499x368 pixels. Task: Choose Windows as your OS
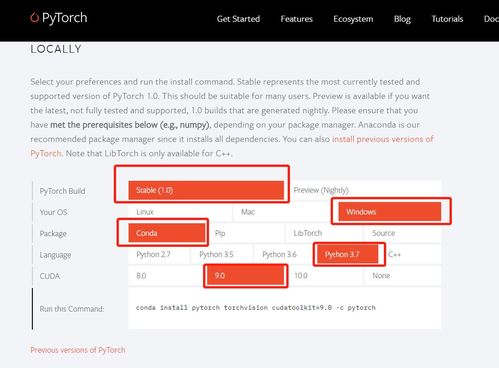(390, 212)
